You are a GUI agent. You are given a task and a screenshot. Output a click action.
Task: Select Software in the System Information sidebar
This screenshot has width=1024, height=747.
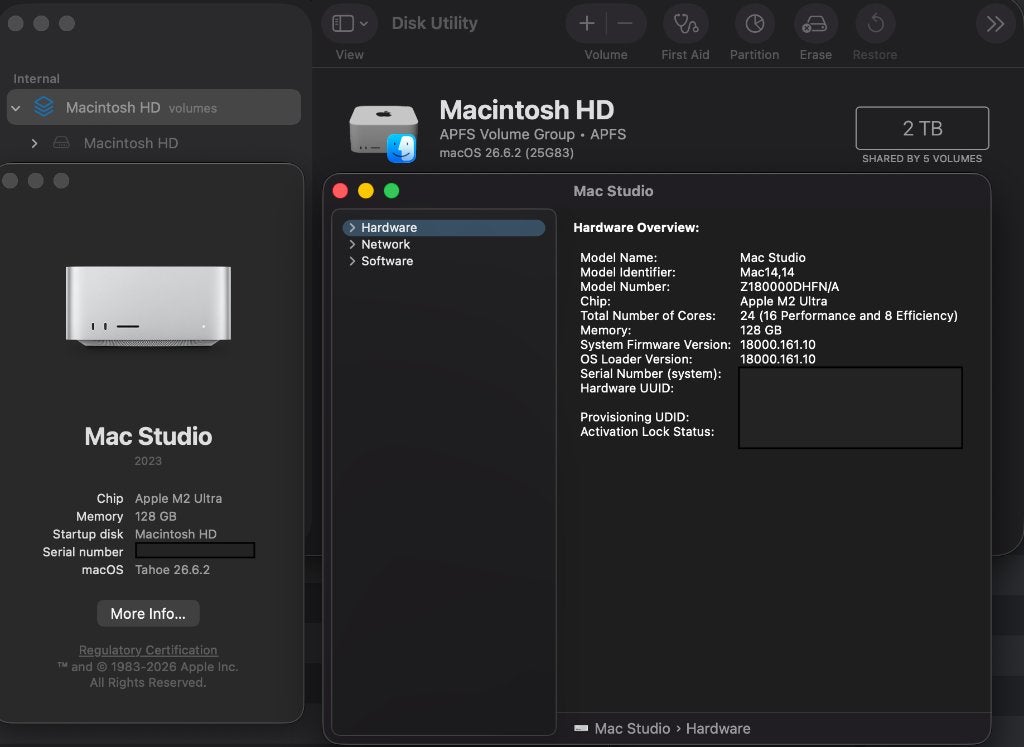(444, 261)
